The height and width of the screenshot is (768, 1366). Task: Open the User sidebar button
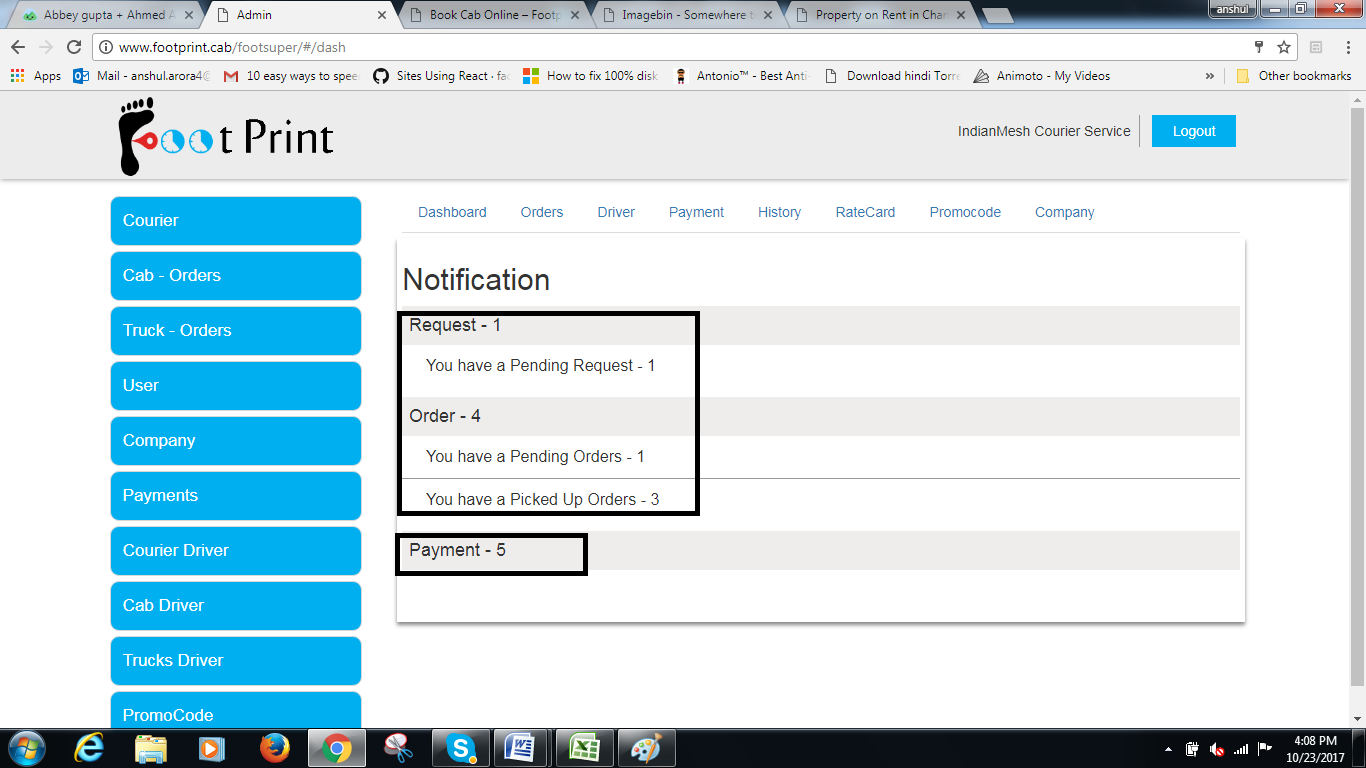pos(236,386)
